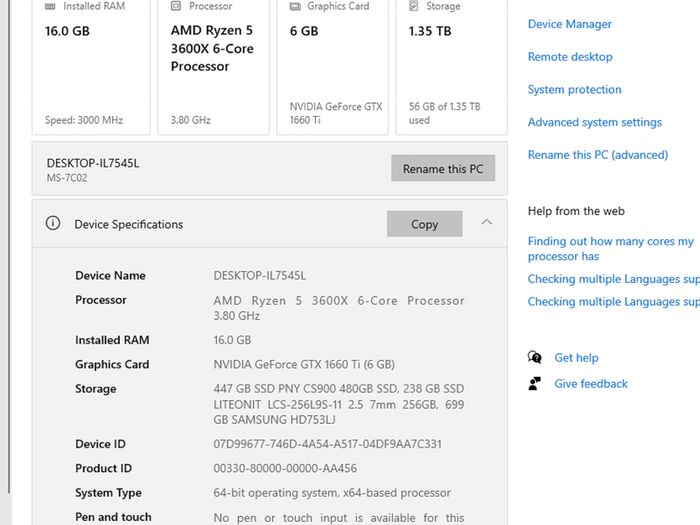
Task: Open System protection link
Action: pyautogui.click(x=575, y=89)
